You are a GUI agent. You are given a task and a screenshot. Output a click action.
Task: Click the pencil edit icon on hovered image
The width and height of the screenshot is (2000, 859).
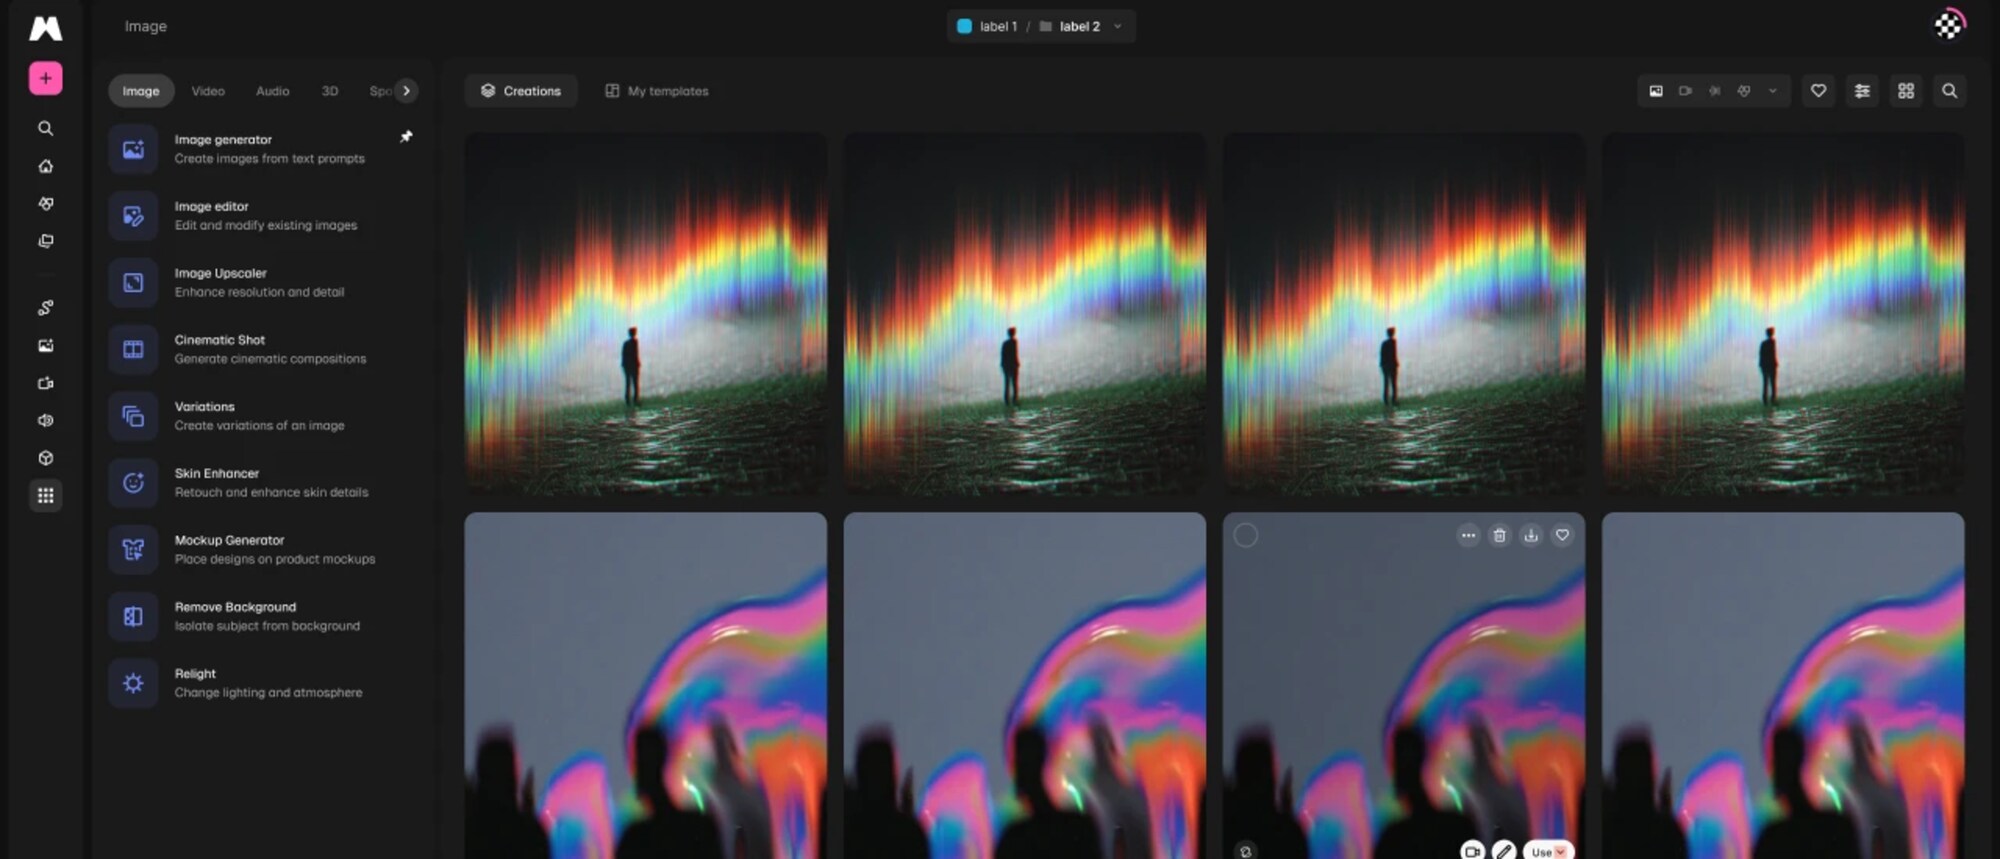(x=1503, y=851)
